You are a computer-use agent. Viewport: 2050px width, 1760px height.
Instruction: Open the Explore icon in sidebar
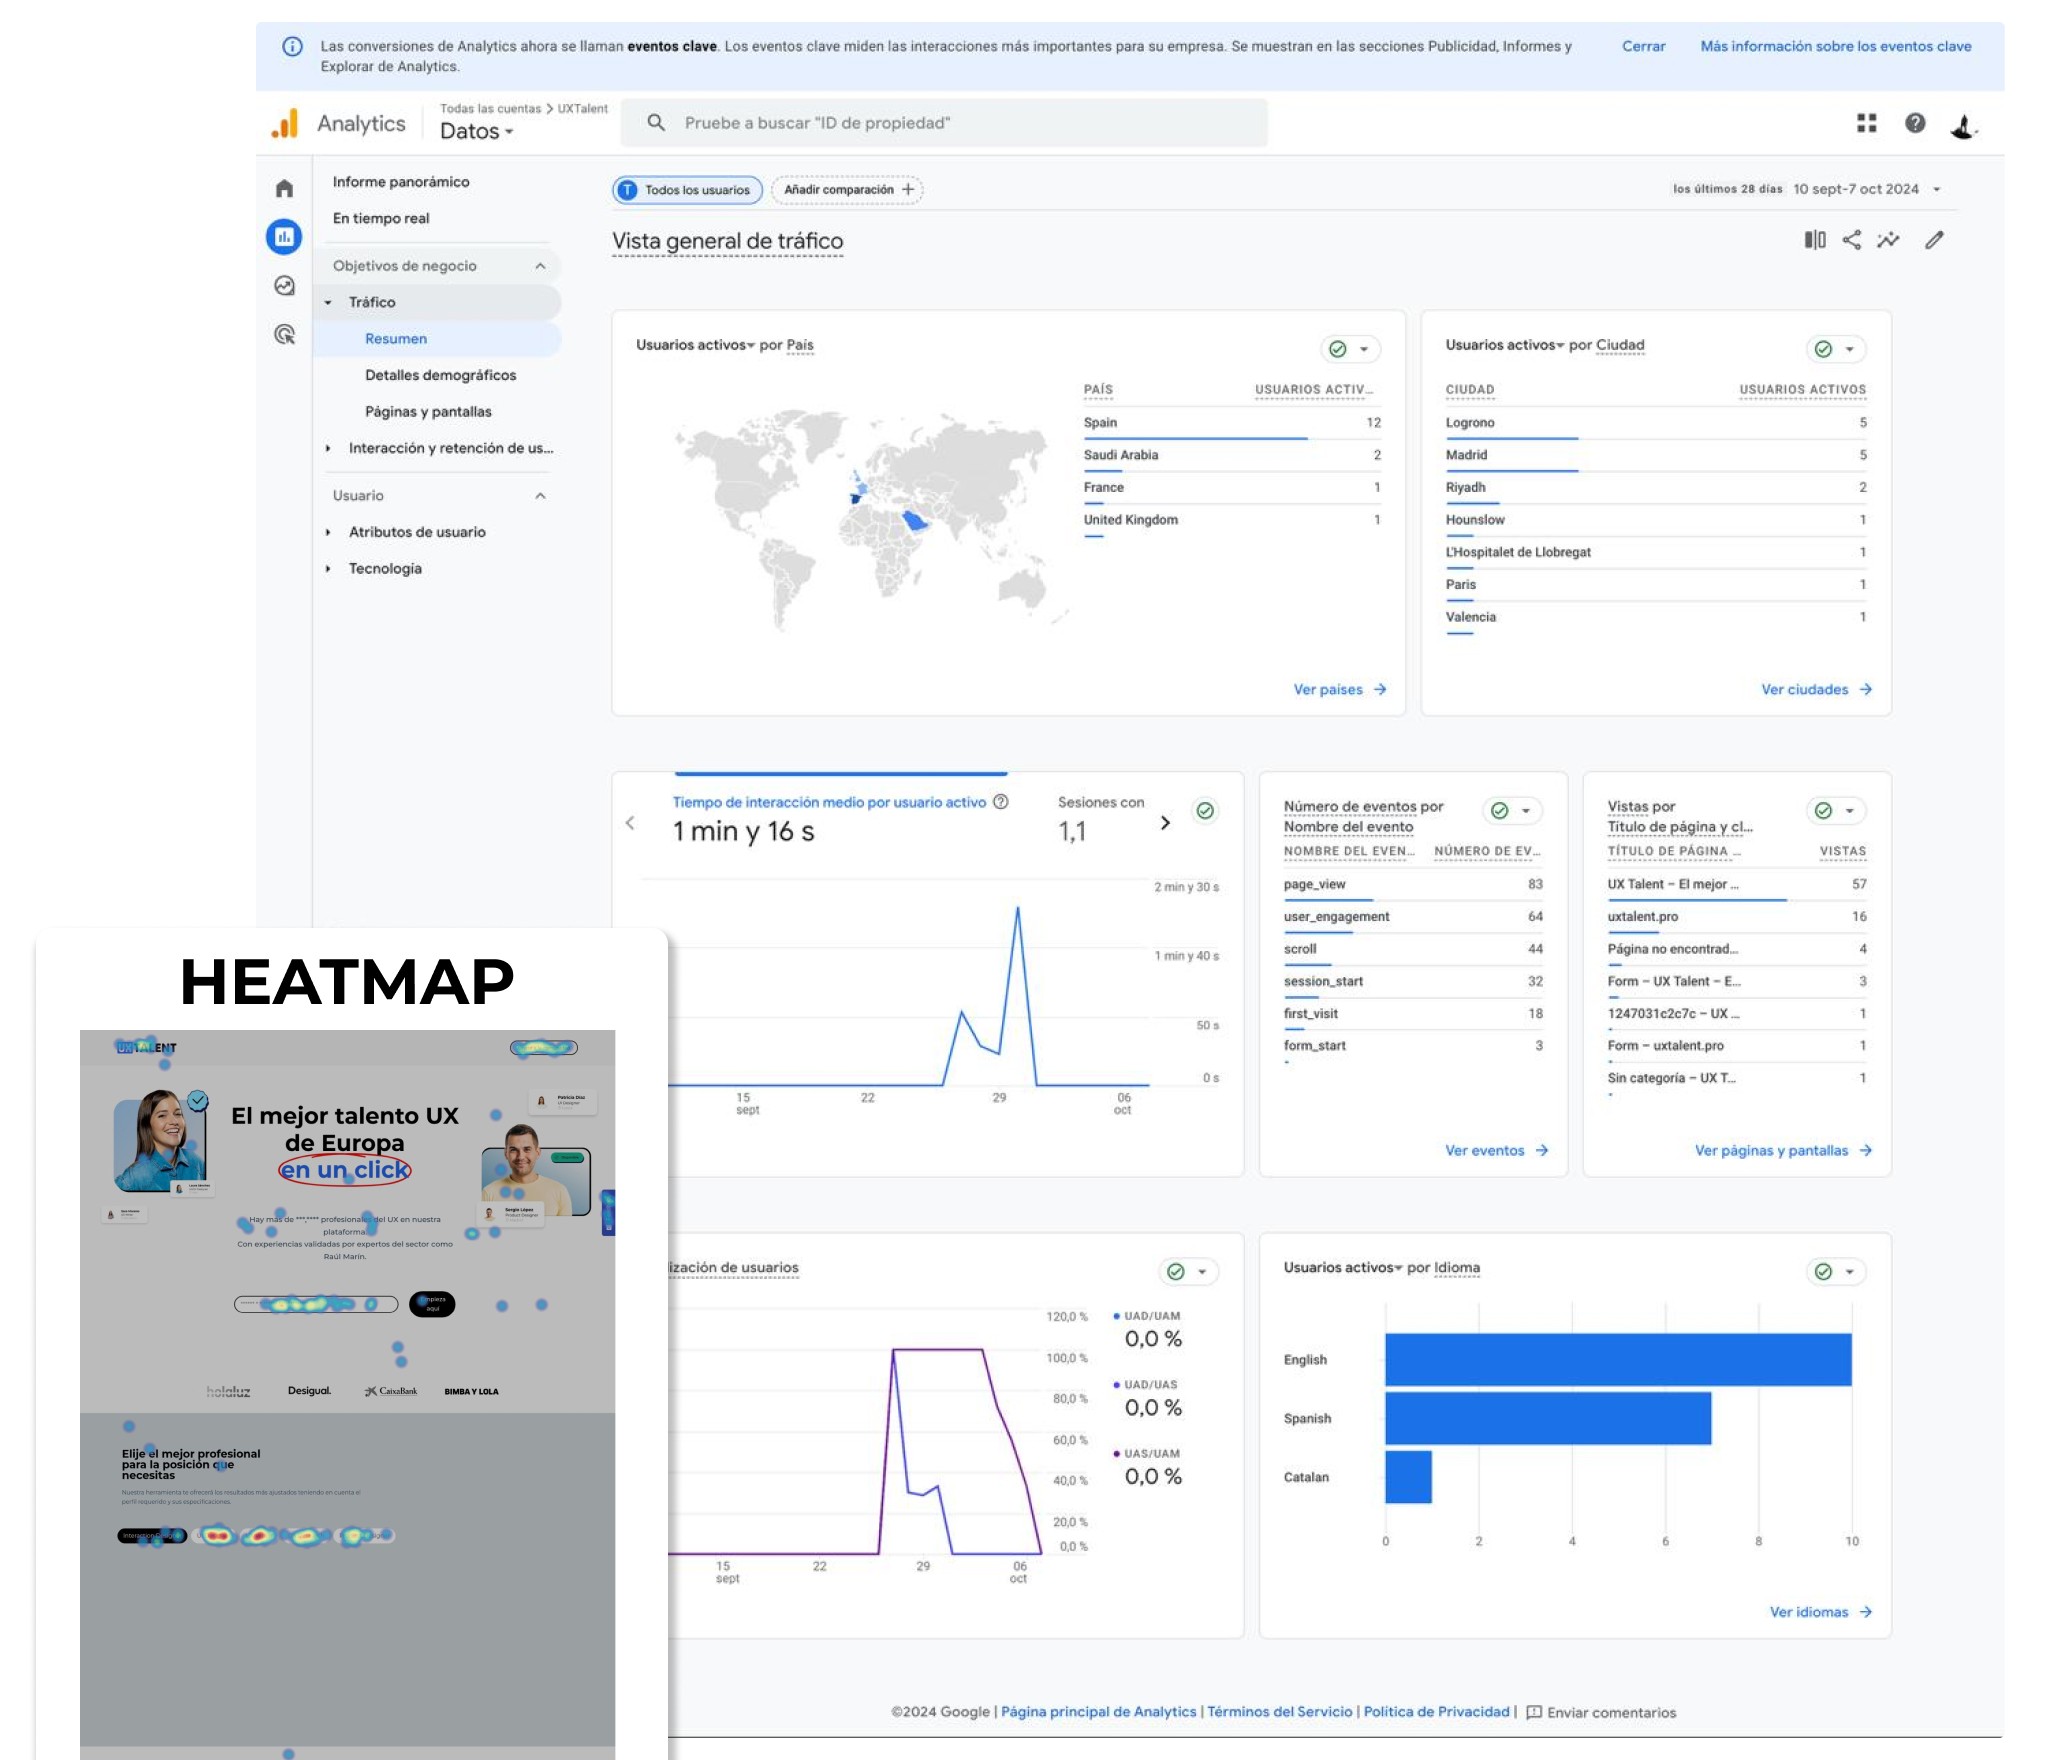[284, 286]
